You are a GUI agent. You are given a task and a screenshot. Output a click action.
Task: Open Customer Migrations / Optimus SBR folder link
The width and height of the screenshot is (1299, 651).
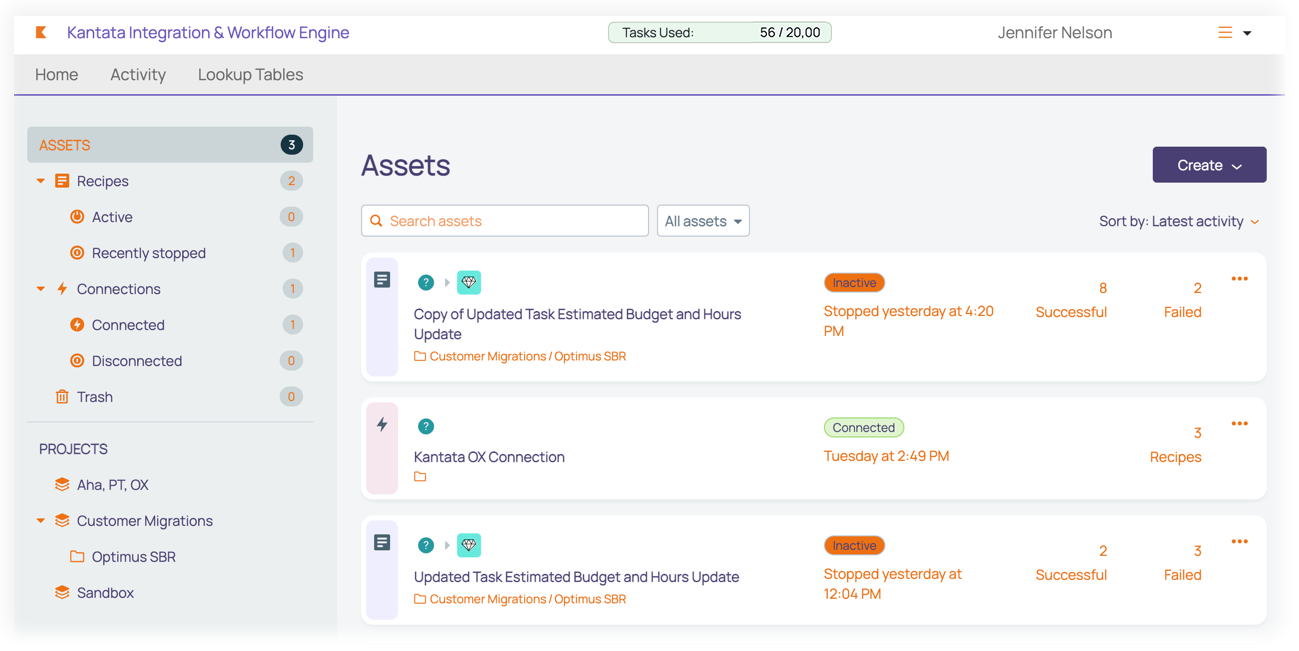pyautogui.click(x=527, y=357)
